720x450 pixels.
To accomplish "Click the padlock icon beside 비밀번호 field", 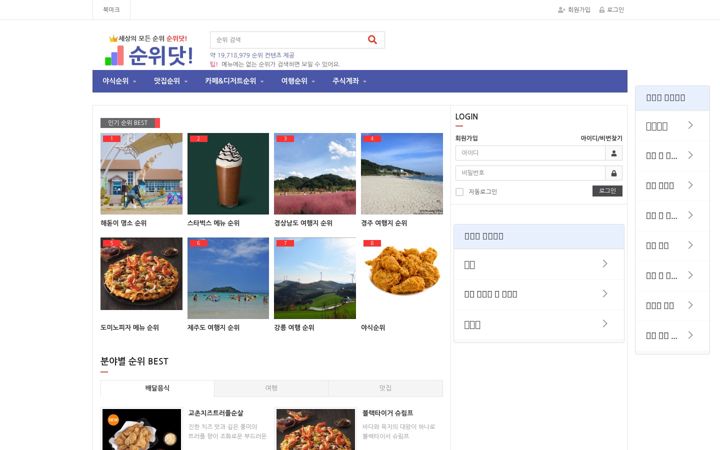I will point(614,173).
